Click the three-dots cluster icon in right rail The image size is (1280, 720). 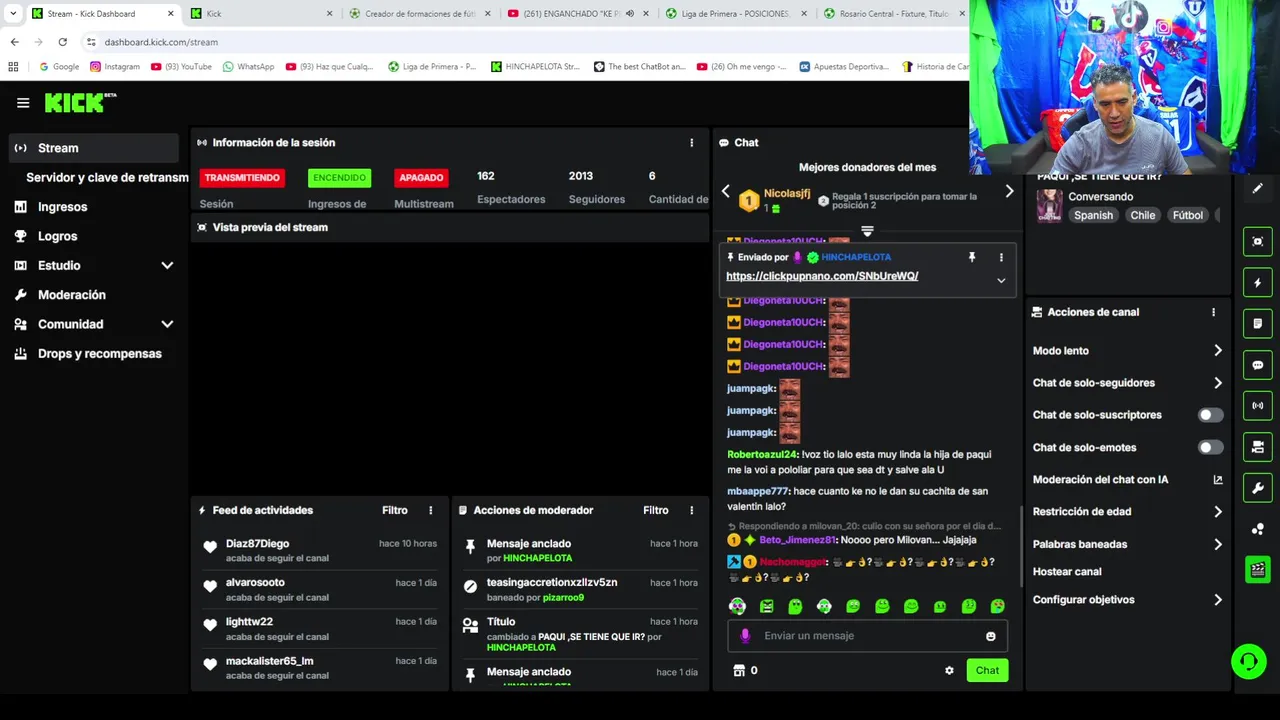(x=1257, y=529)
